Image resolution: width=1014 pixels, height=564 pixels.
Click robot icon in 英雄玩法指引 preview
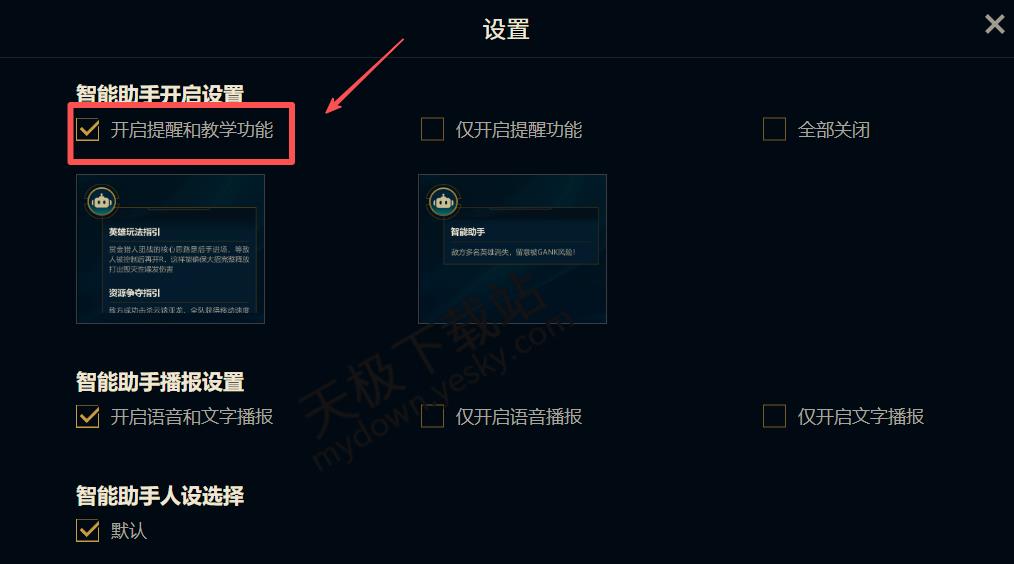(x=102, y=202)
